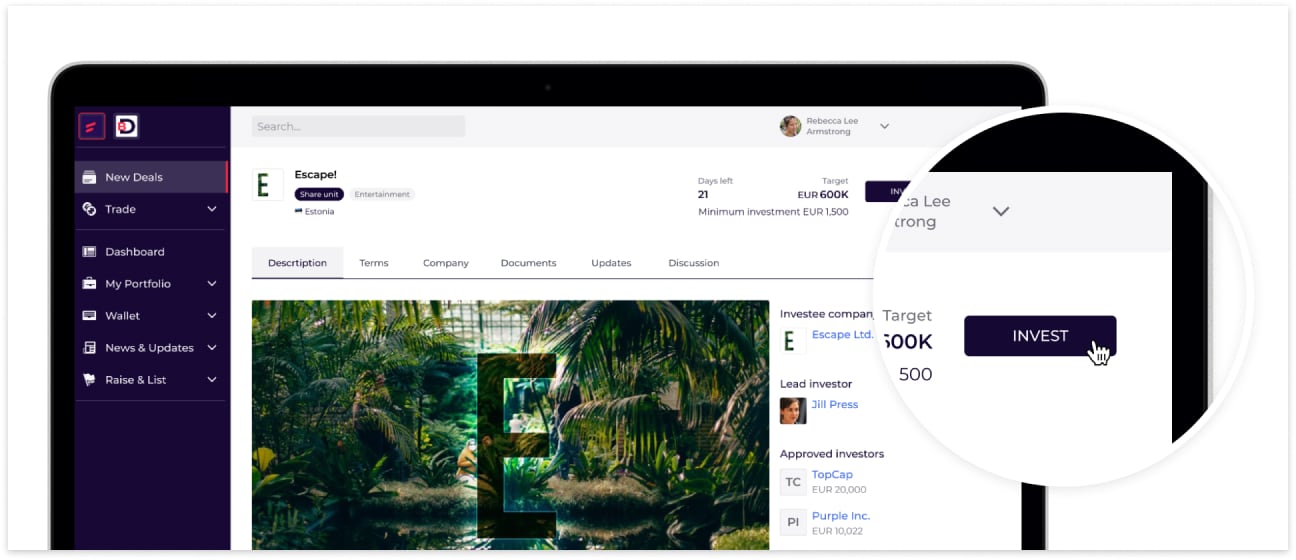Open News & Updates in the sidebar
Image resolution: width=1296 pixels, height=560 pixels.
(x=151, y=348)
